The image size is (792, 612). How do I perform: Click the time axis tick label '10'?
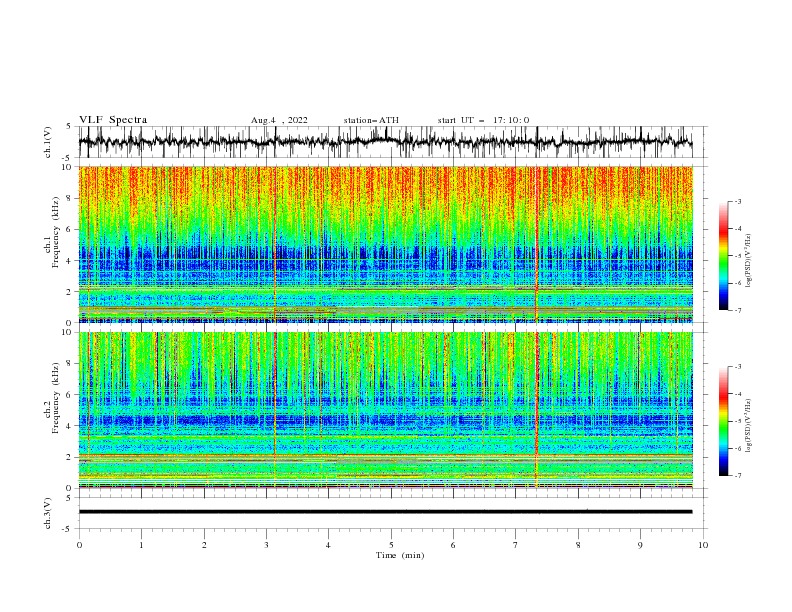pos(703,545)
